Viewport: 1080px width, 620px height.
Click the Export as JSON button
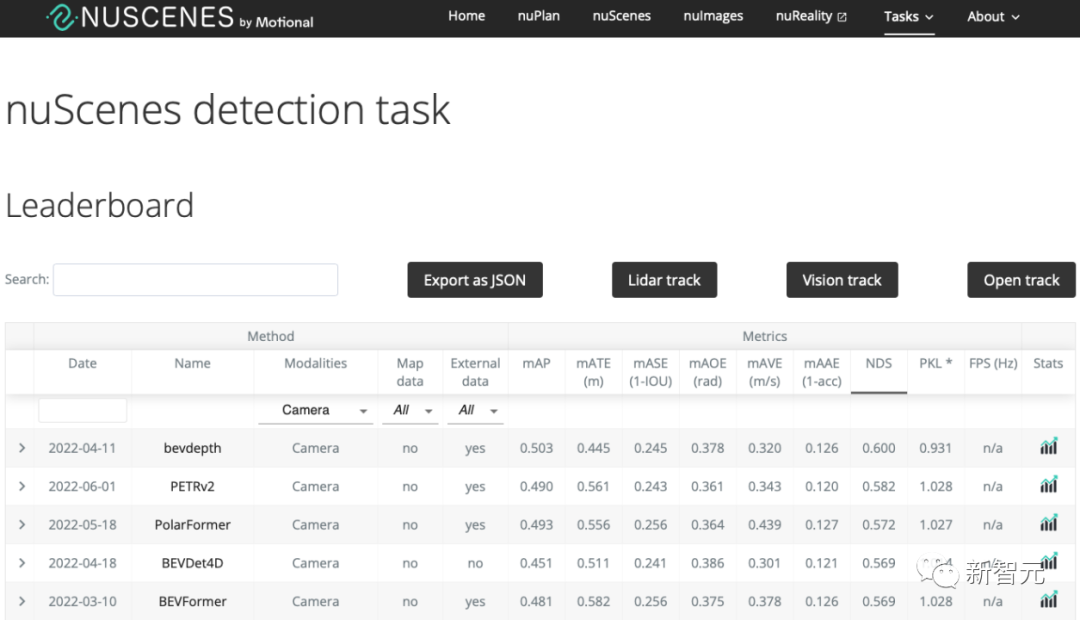pos(474,280)
